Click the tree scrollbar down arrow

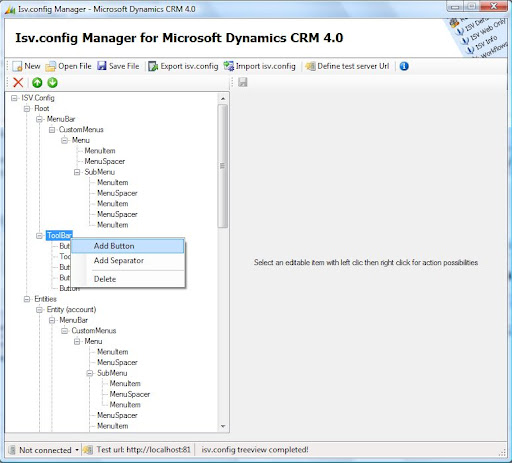pos(223,426)
